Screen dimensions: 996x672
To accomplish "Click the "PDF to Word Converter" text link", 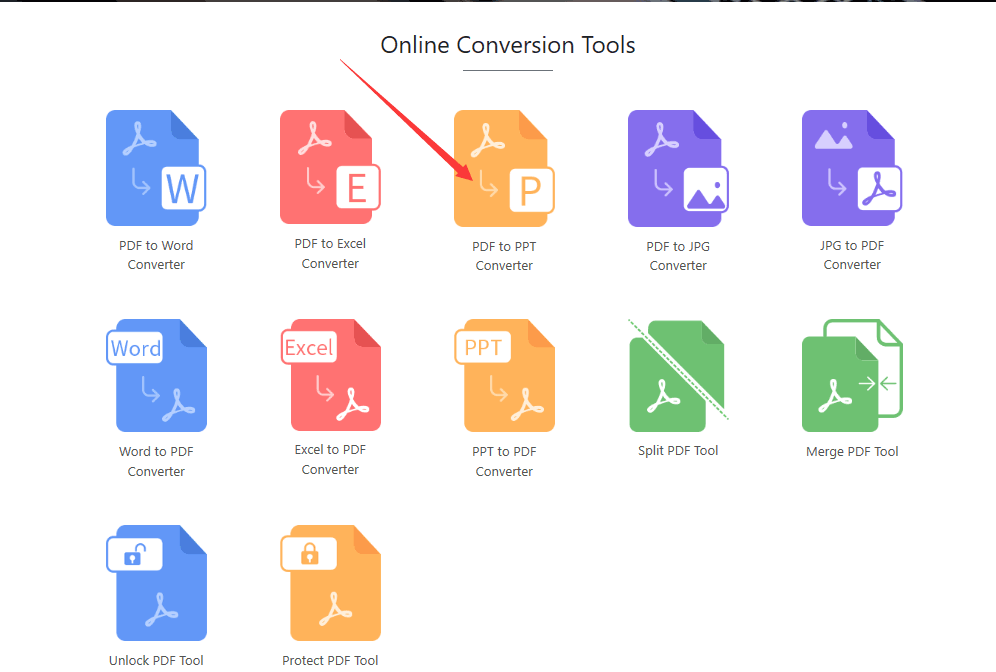I will click(156, 255).
